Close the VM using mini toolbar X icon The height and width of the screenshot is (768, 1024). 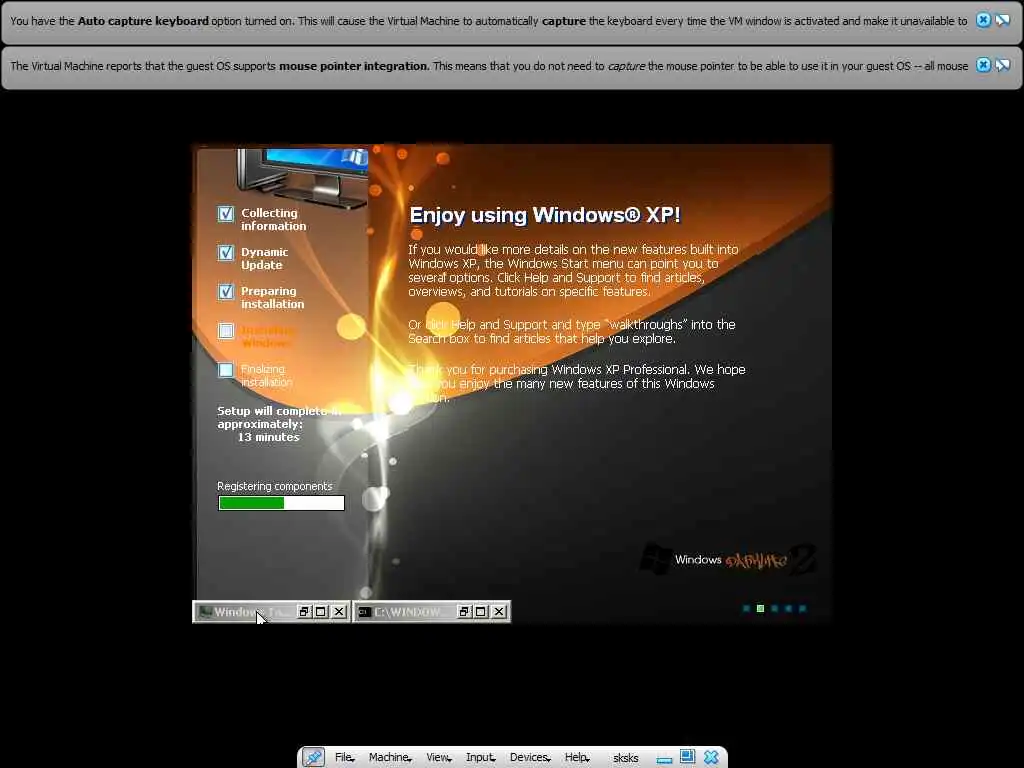[711, 758]
